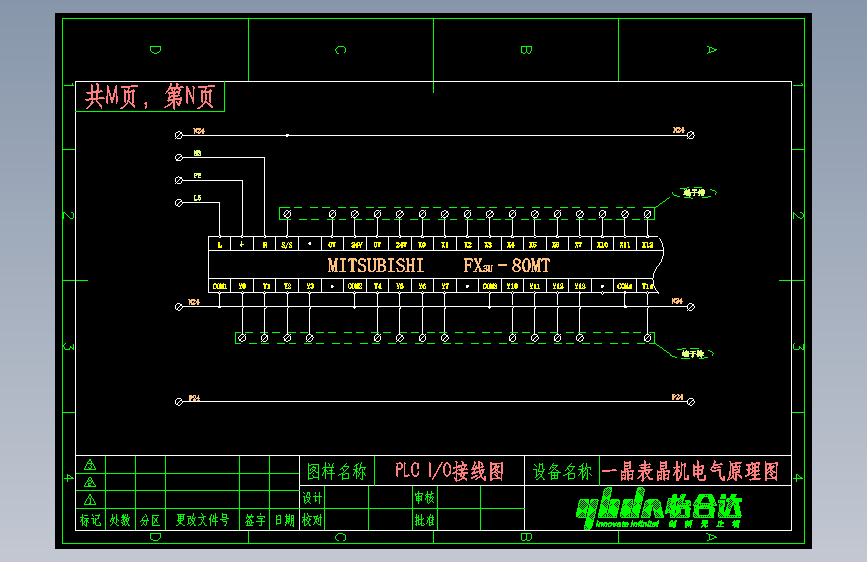Click the MITSUBISHI text on the PLC
Image resolution: width=867 pixels, height=562 pixels.
click(x=375, y=266)
